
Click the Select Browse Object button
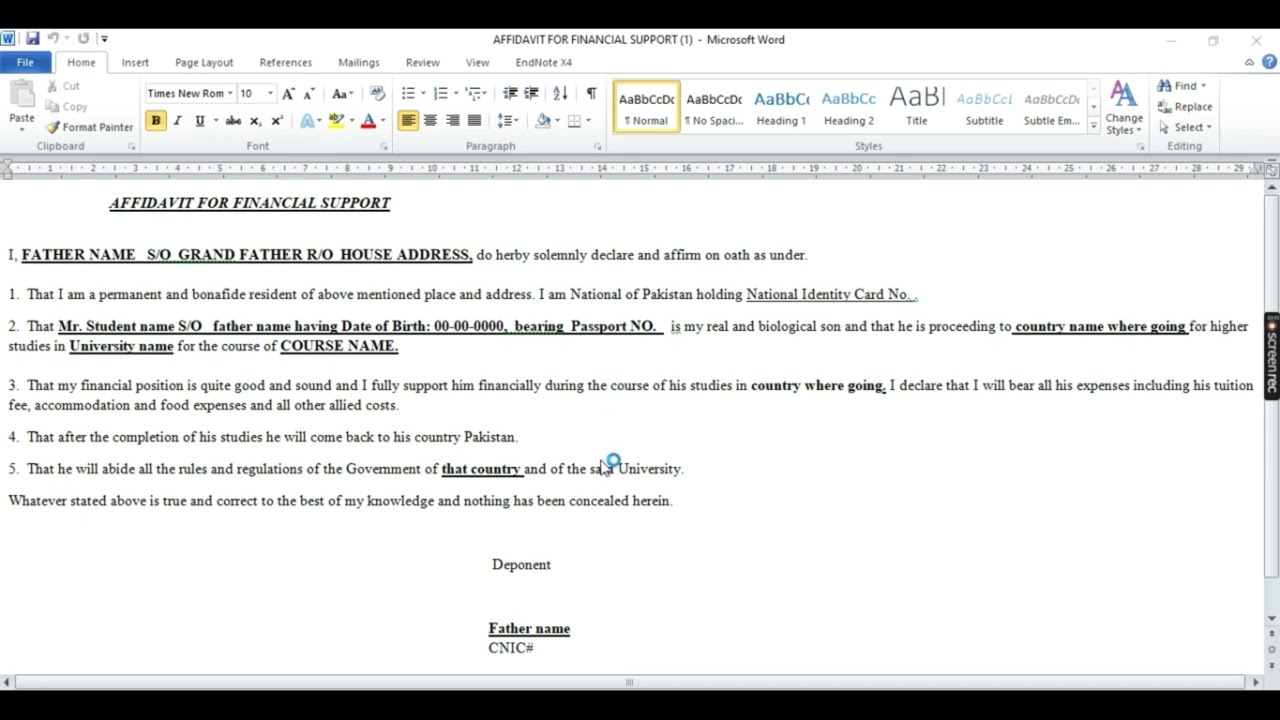pyautogui.click(x=1272, y=649)
